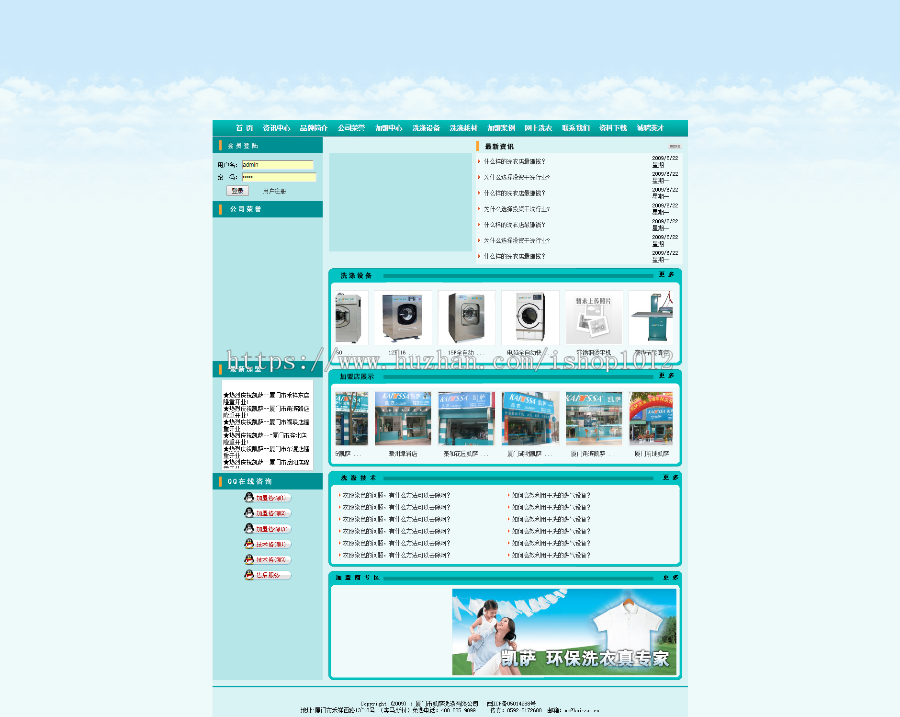This screenshot has width=900, height=717.
Task: Click the empty slideshow panel beside 最新资讯
Action: [400, 202]
